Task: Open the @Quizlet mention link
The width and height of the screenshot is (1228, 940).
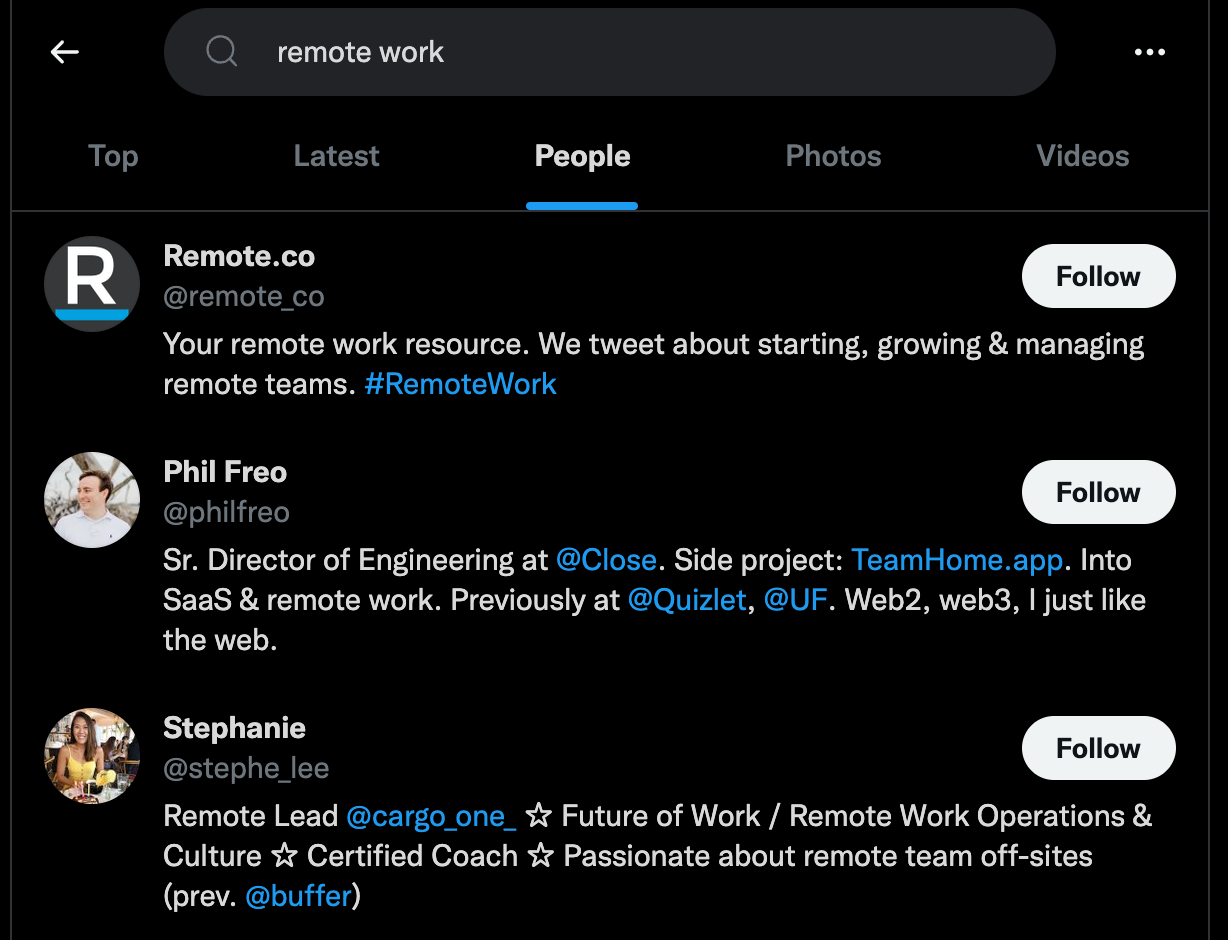Action: [687, 600]
